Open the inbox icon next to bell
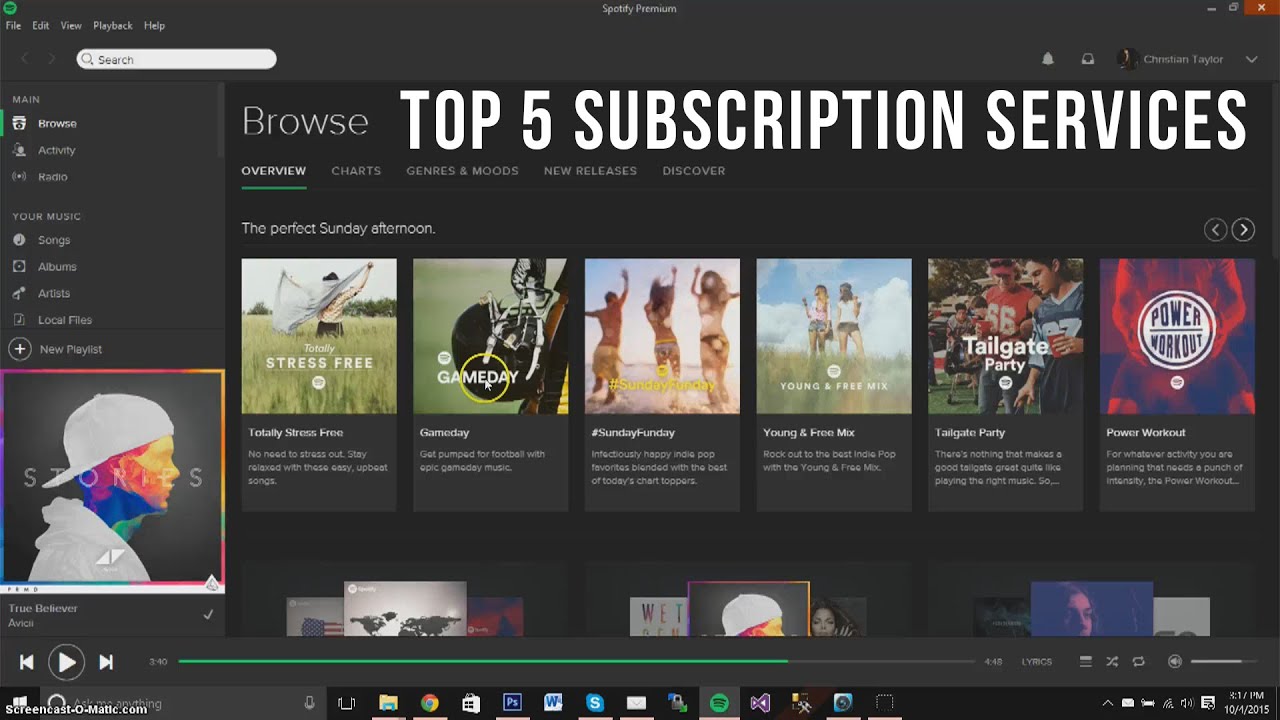 1088,59
